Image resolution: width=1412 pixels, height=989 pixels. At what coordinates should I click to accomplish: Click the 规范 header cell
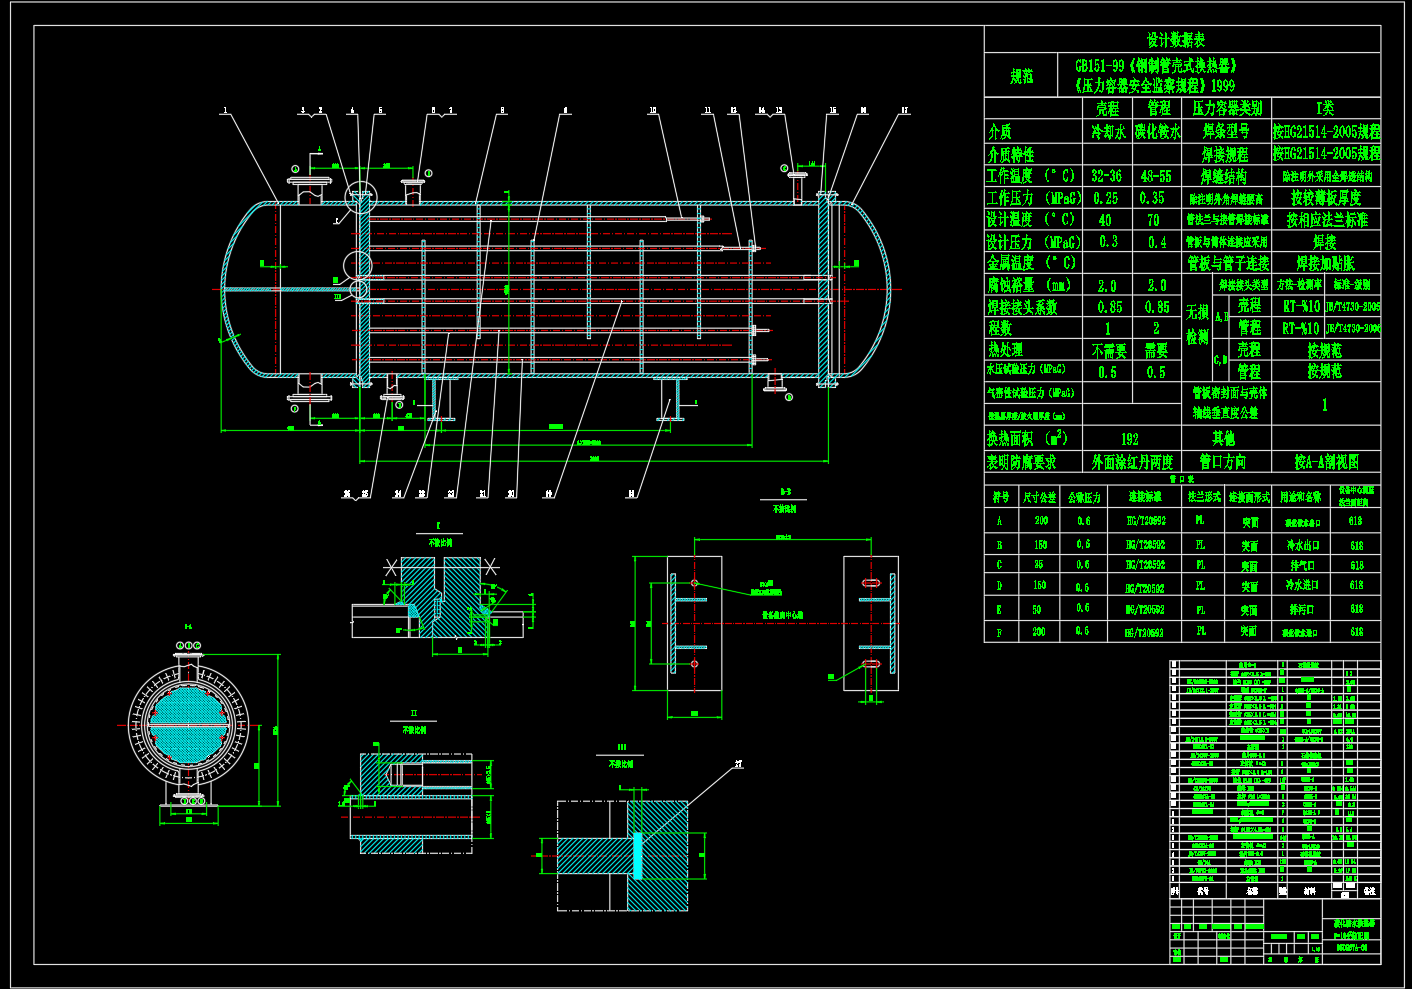pyautogui.click(x=1021, y=76)
